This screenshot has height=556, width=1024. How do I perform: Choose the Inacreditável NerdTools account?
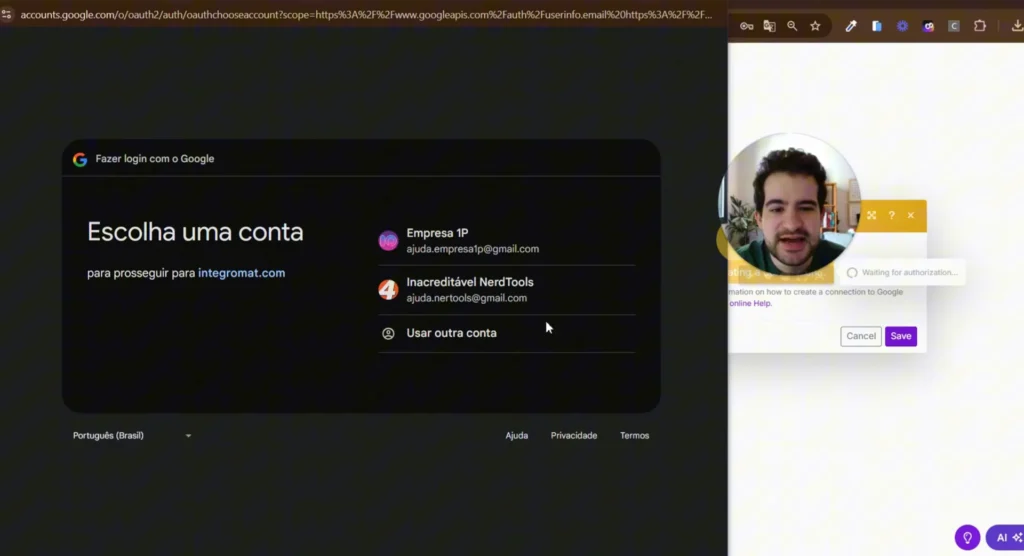[x=507, y=289]
